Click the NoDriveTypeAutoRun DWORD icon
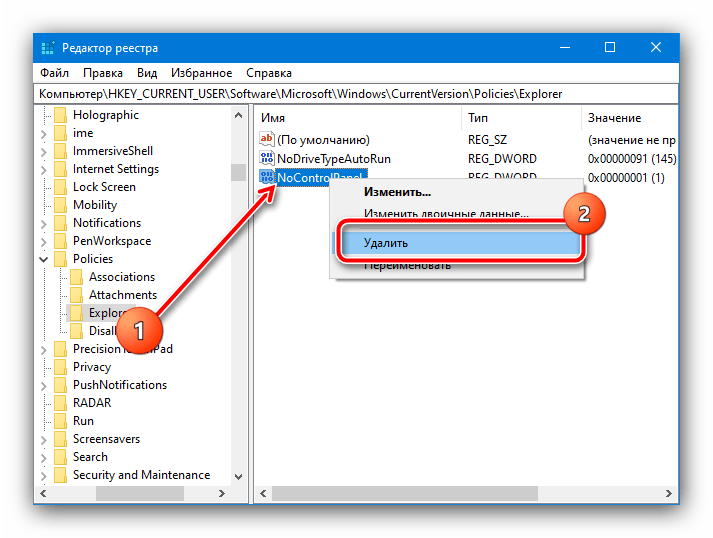The width and height of the screenshot is (713, 538). coord(267,158)
